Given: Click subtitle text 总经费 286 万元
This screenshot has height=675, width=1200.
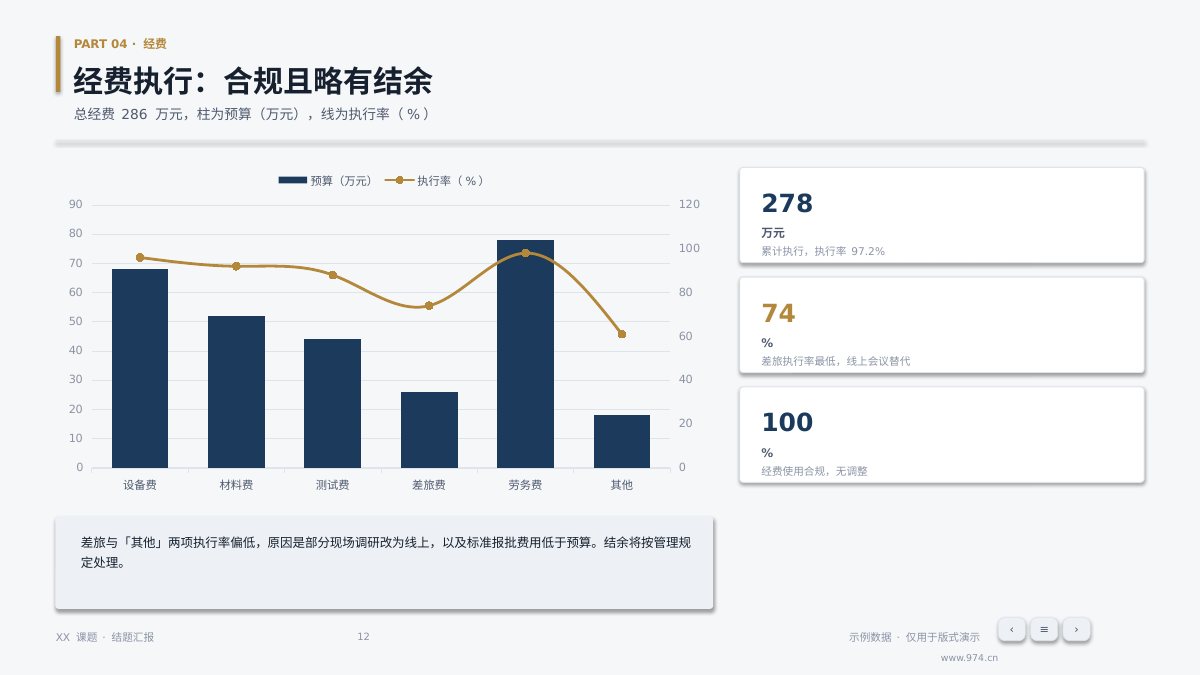Looking at the screenshot, I should click(128, 114).
